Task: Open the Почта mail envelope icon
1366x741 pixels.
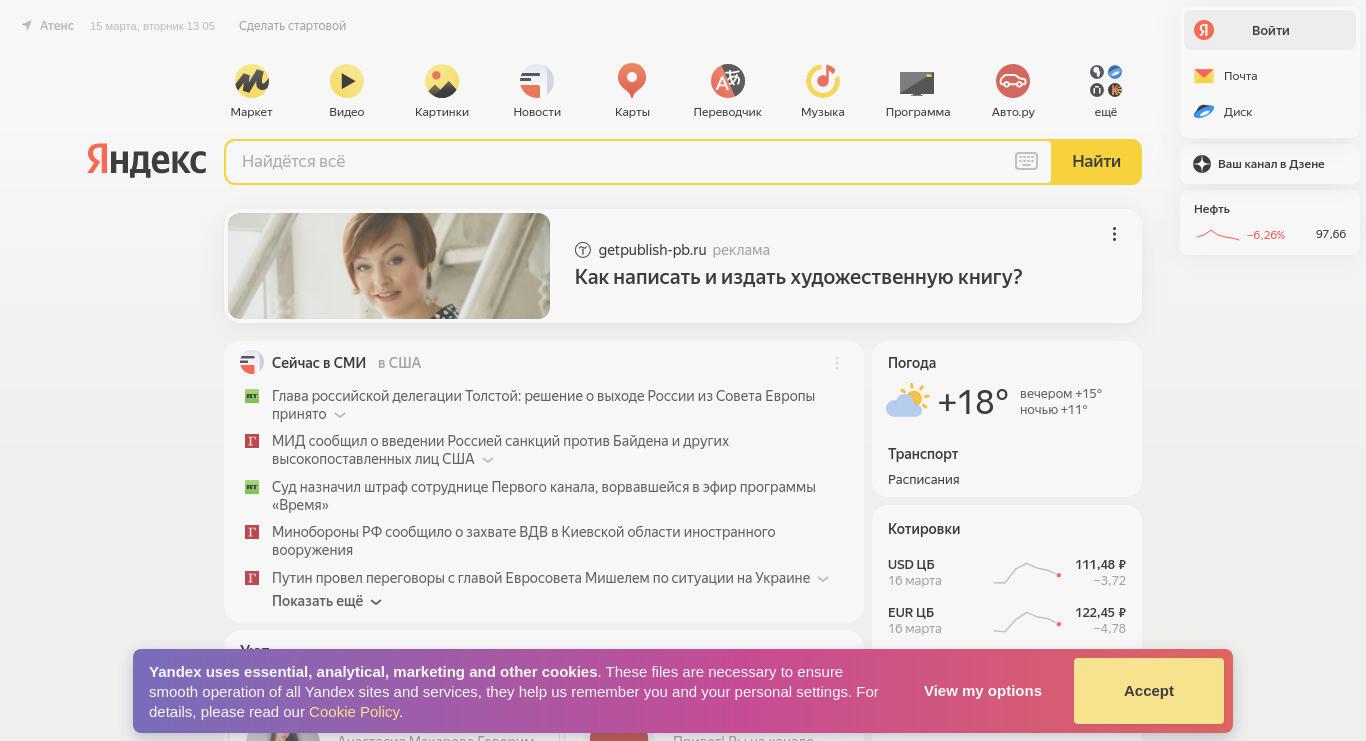Action: coord(1204,76)
